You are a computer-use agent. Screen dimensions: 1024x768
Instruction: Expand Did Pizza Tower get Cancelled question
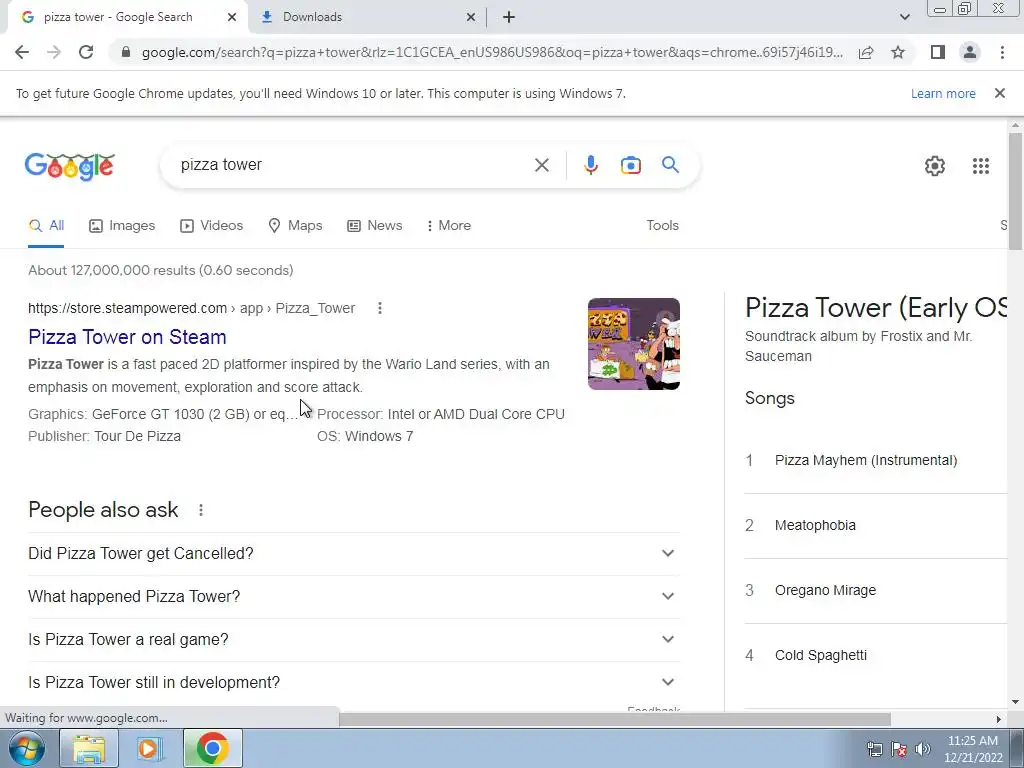pyautogui.click(x=353, y=554)
